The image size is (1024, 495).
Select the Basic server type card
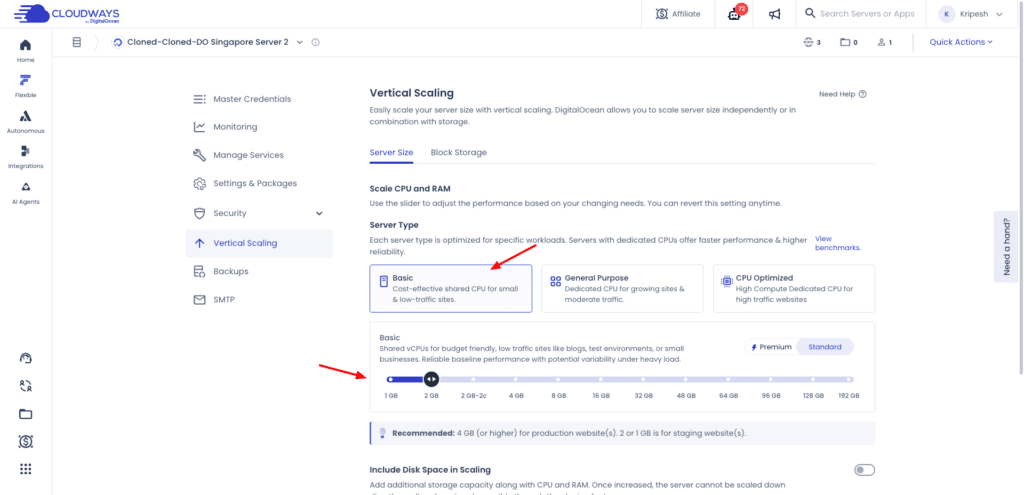point(451,289)
